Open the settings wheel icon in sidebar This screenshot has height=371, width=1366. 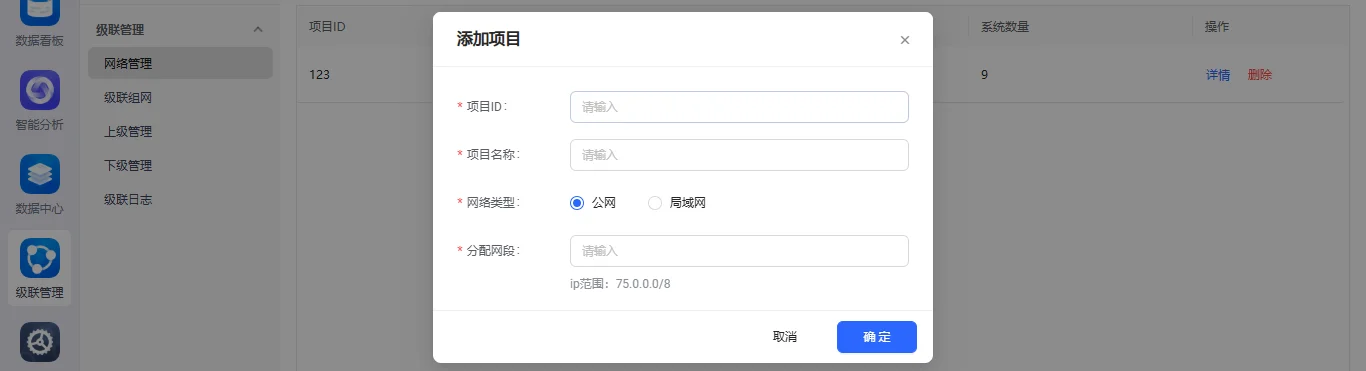click(x=40, y=342)
